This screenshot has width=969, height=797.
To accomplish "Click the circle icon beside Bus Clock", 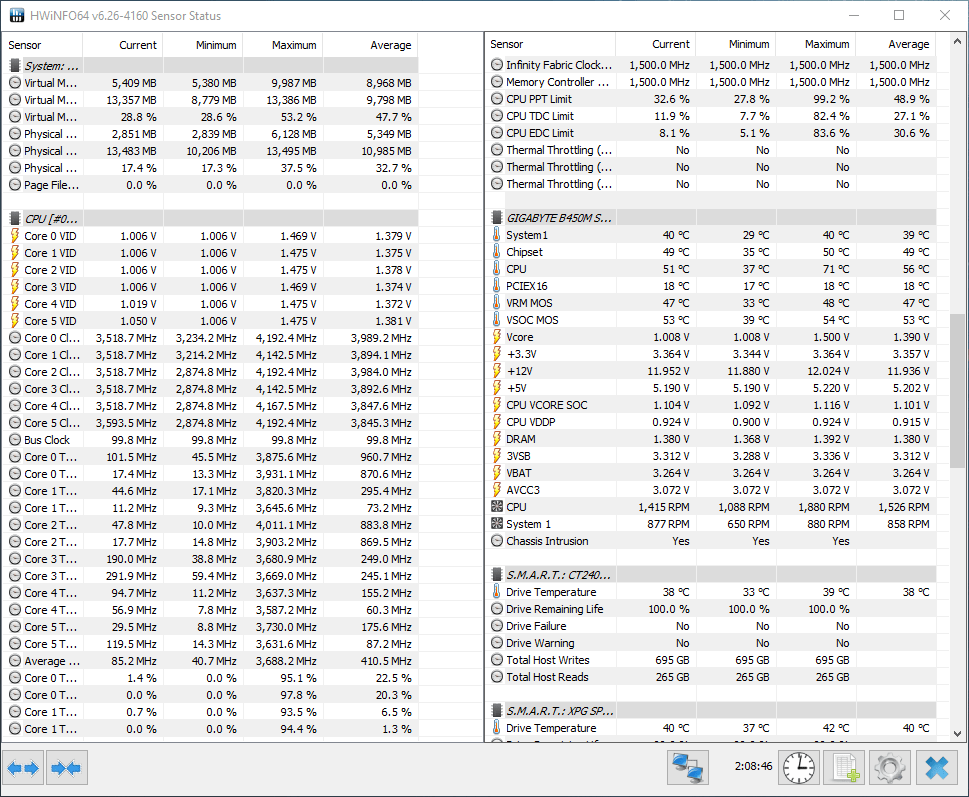I will click(15, 440).
